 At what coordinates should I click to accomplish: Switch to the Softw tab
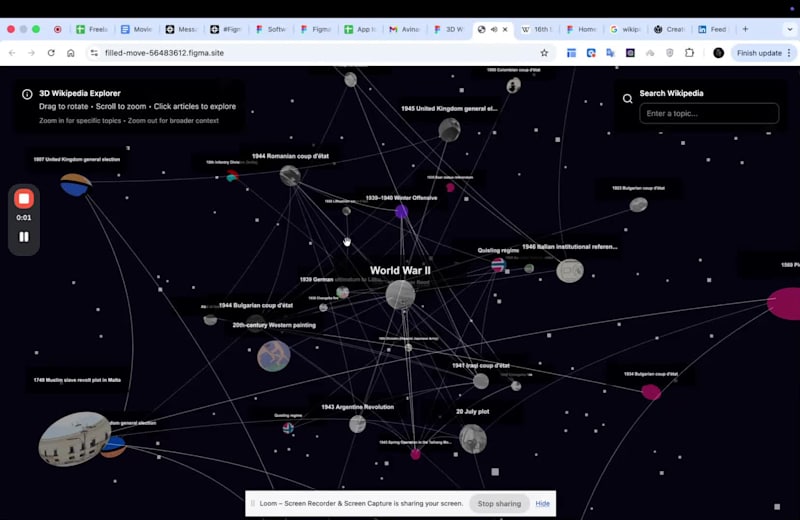click(x=271, y=30)
